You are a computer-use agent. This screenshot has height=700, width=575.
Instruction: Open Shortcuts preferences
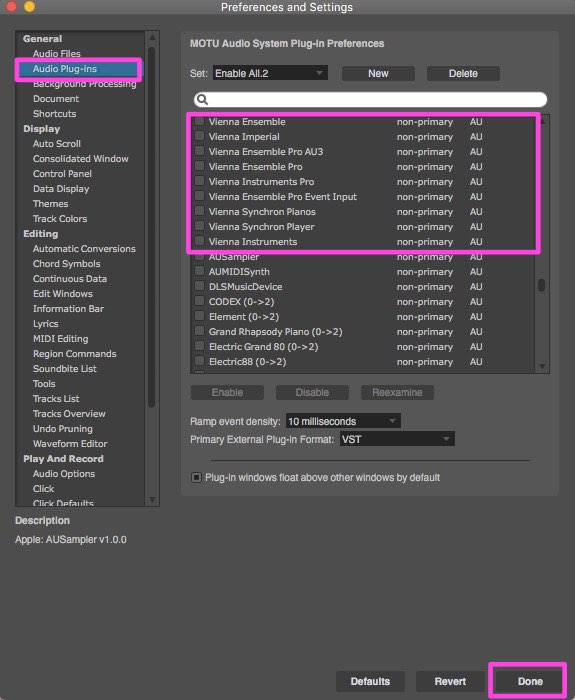coord(54,114)
